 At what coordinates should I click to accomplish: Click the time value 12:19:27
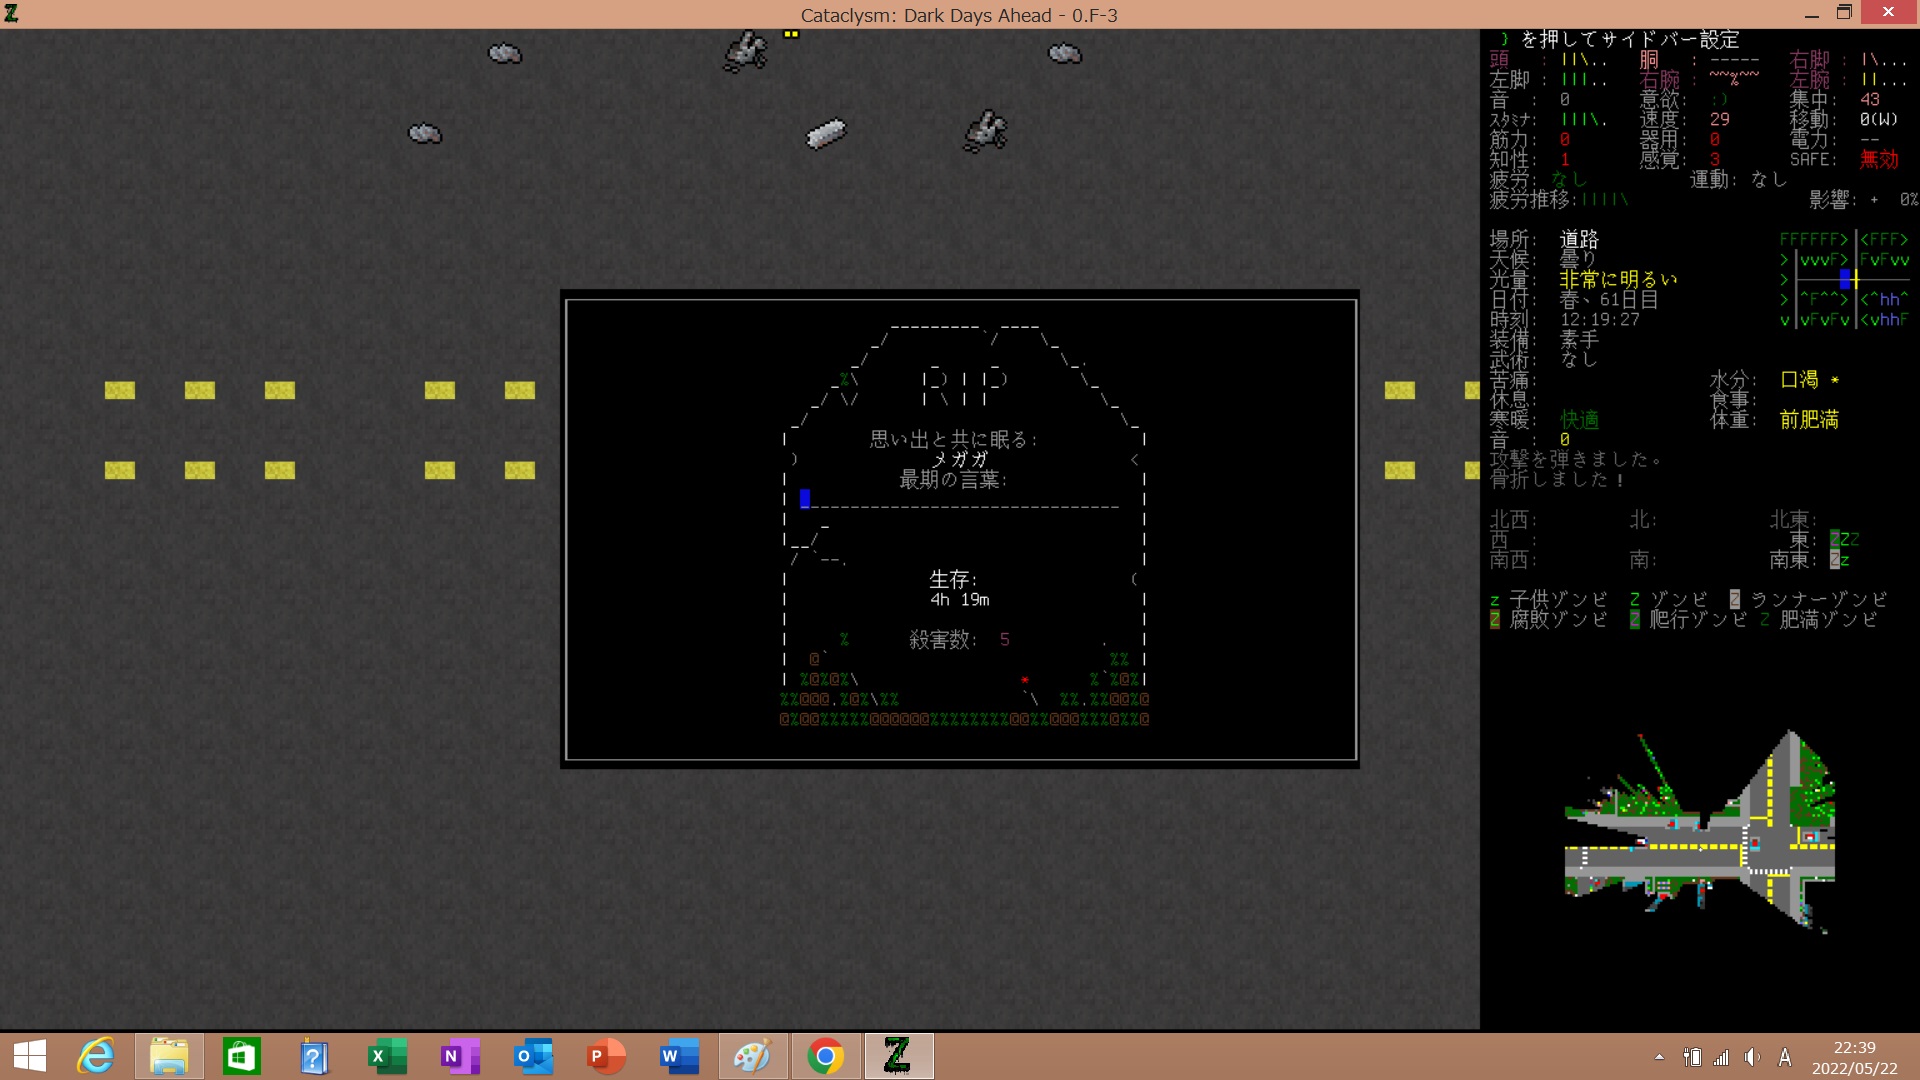(1600, 319)
